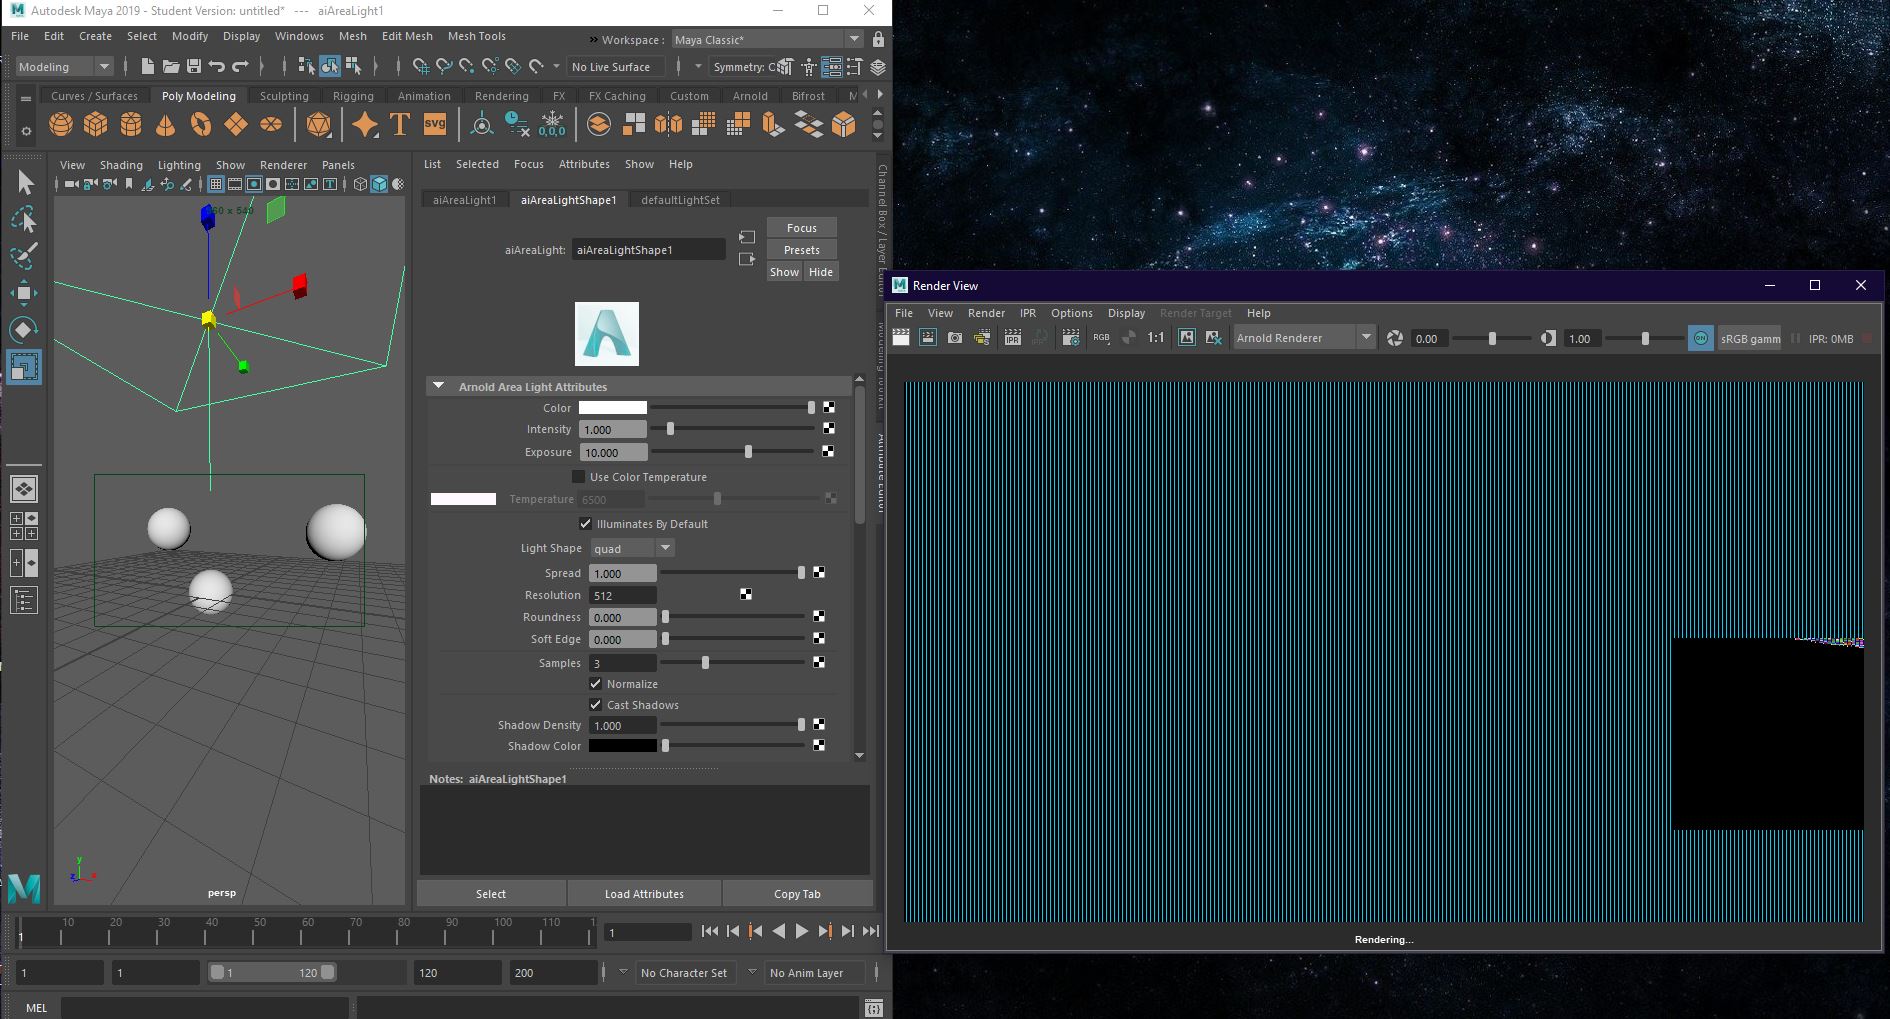This screenshot has width=1890, height=1019.
Task: Open the Light Shape quad dropdown
Action: point(632,548)
